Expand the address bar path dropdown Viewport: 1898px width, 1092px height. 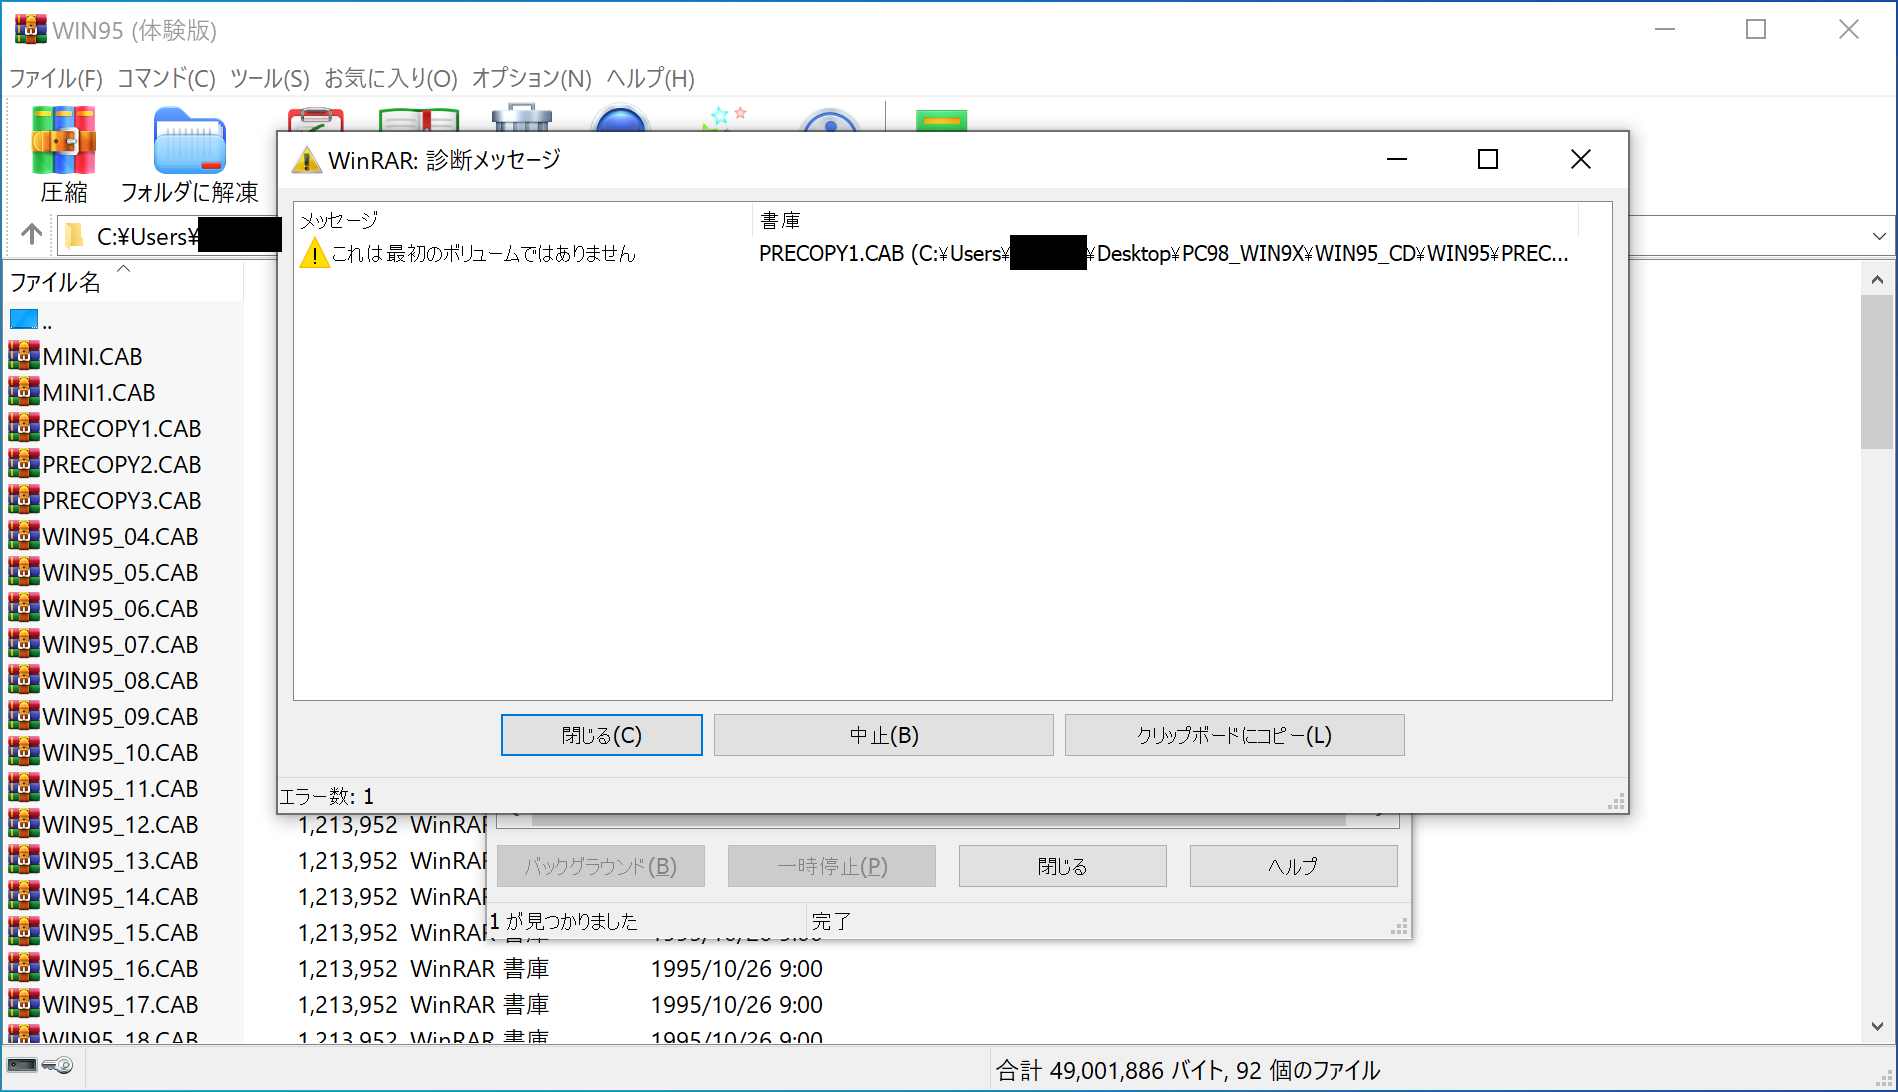click(x=1879, y=237)
